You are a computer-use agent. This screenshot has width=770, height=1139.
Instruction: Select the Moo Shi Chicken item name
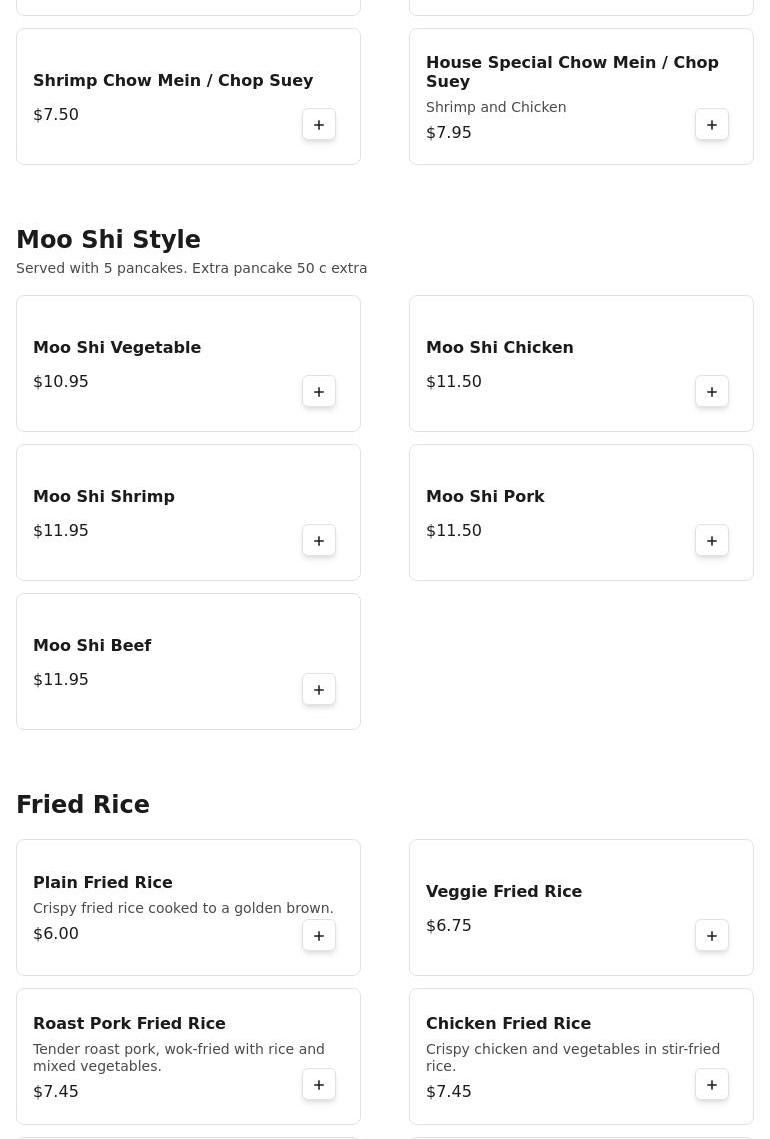pos(499,348)
